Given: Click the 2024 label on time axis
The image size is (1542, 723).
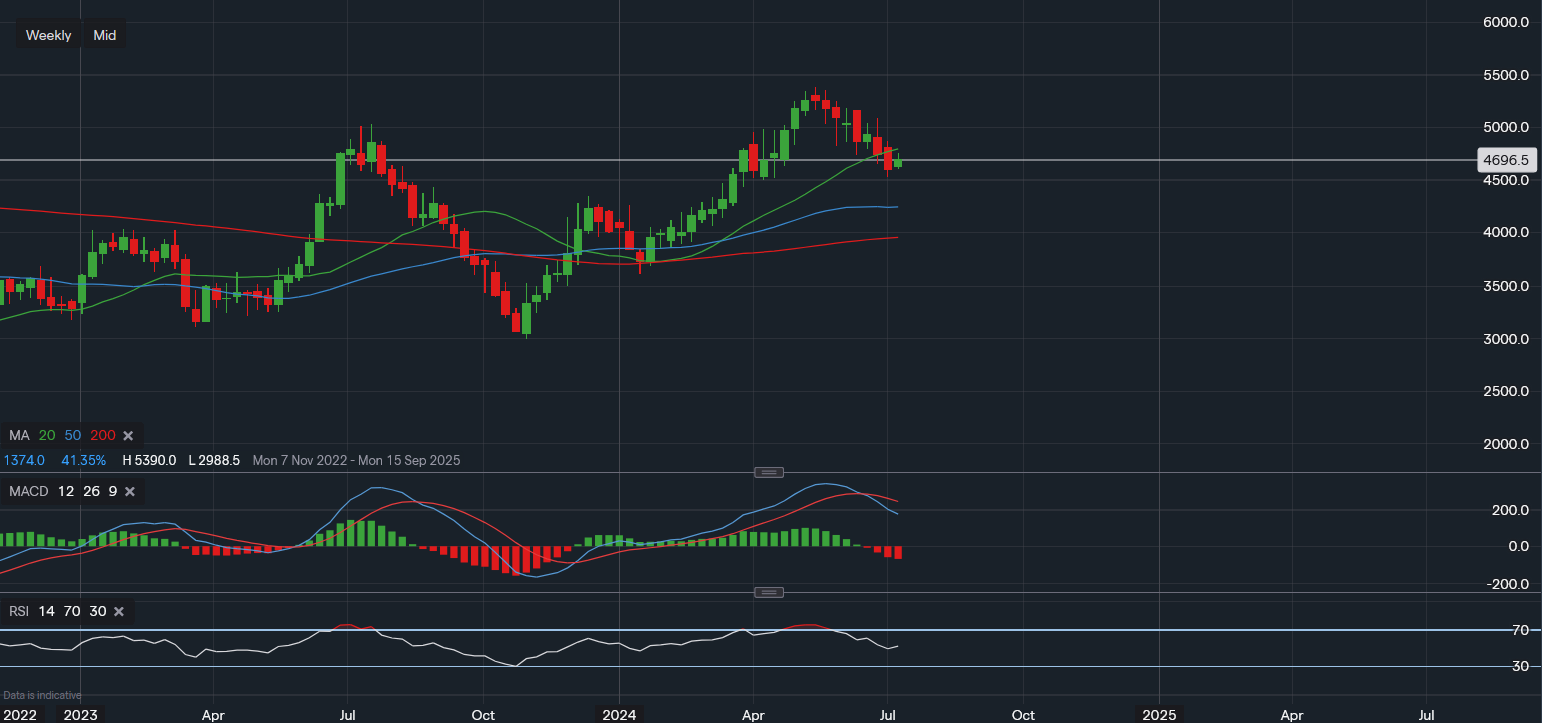Looking at the screenshot, I should coord(619,715).
